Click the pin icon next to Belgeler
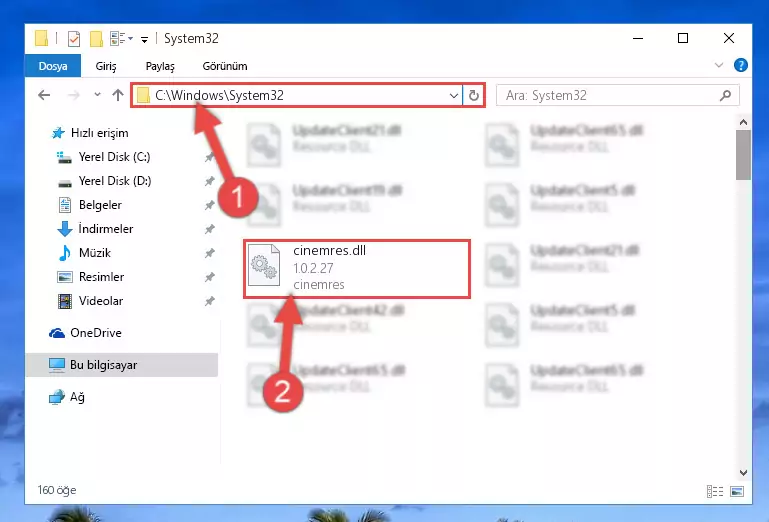 click(209, 205)
